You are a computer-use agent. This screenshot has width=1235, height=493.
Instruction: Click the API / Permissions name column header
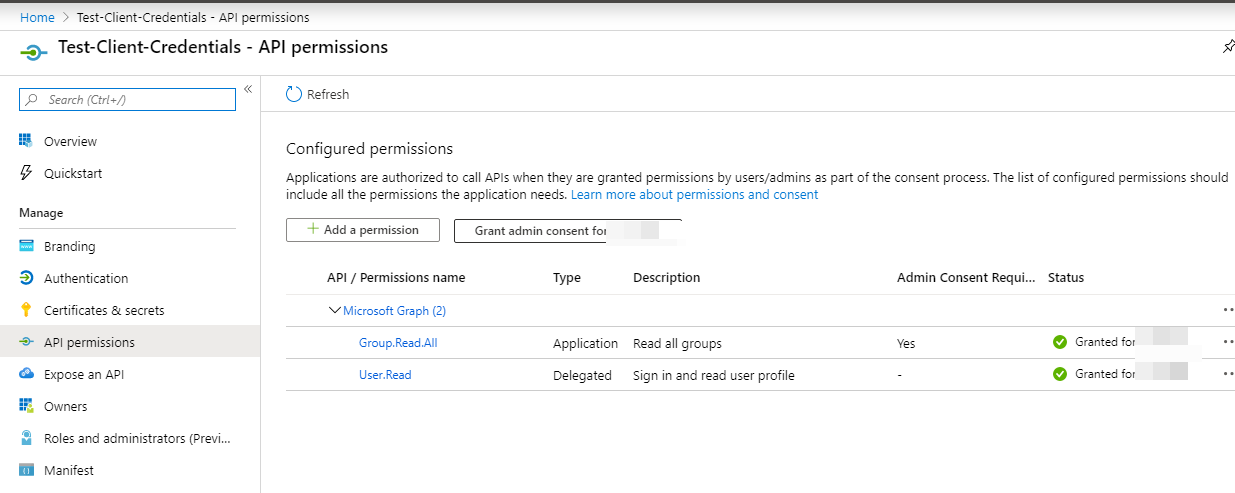396,277
